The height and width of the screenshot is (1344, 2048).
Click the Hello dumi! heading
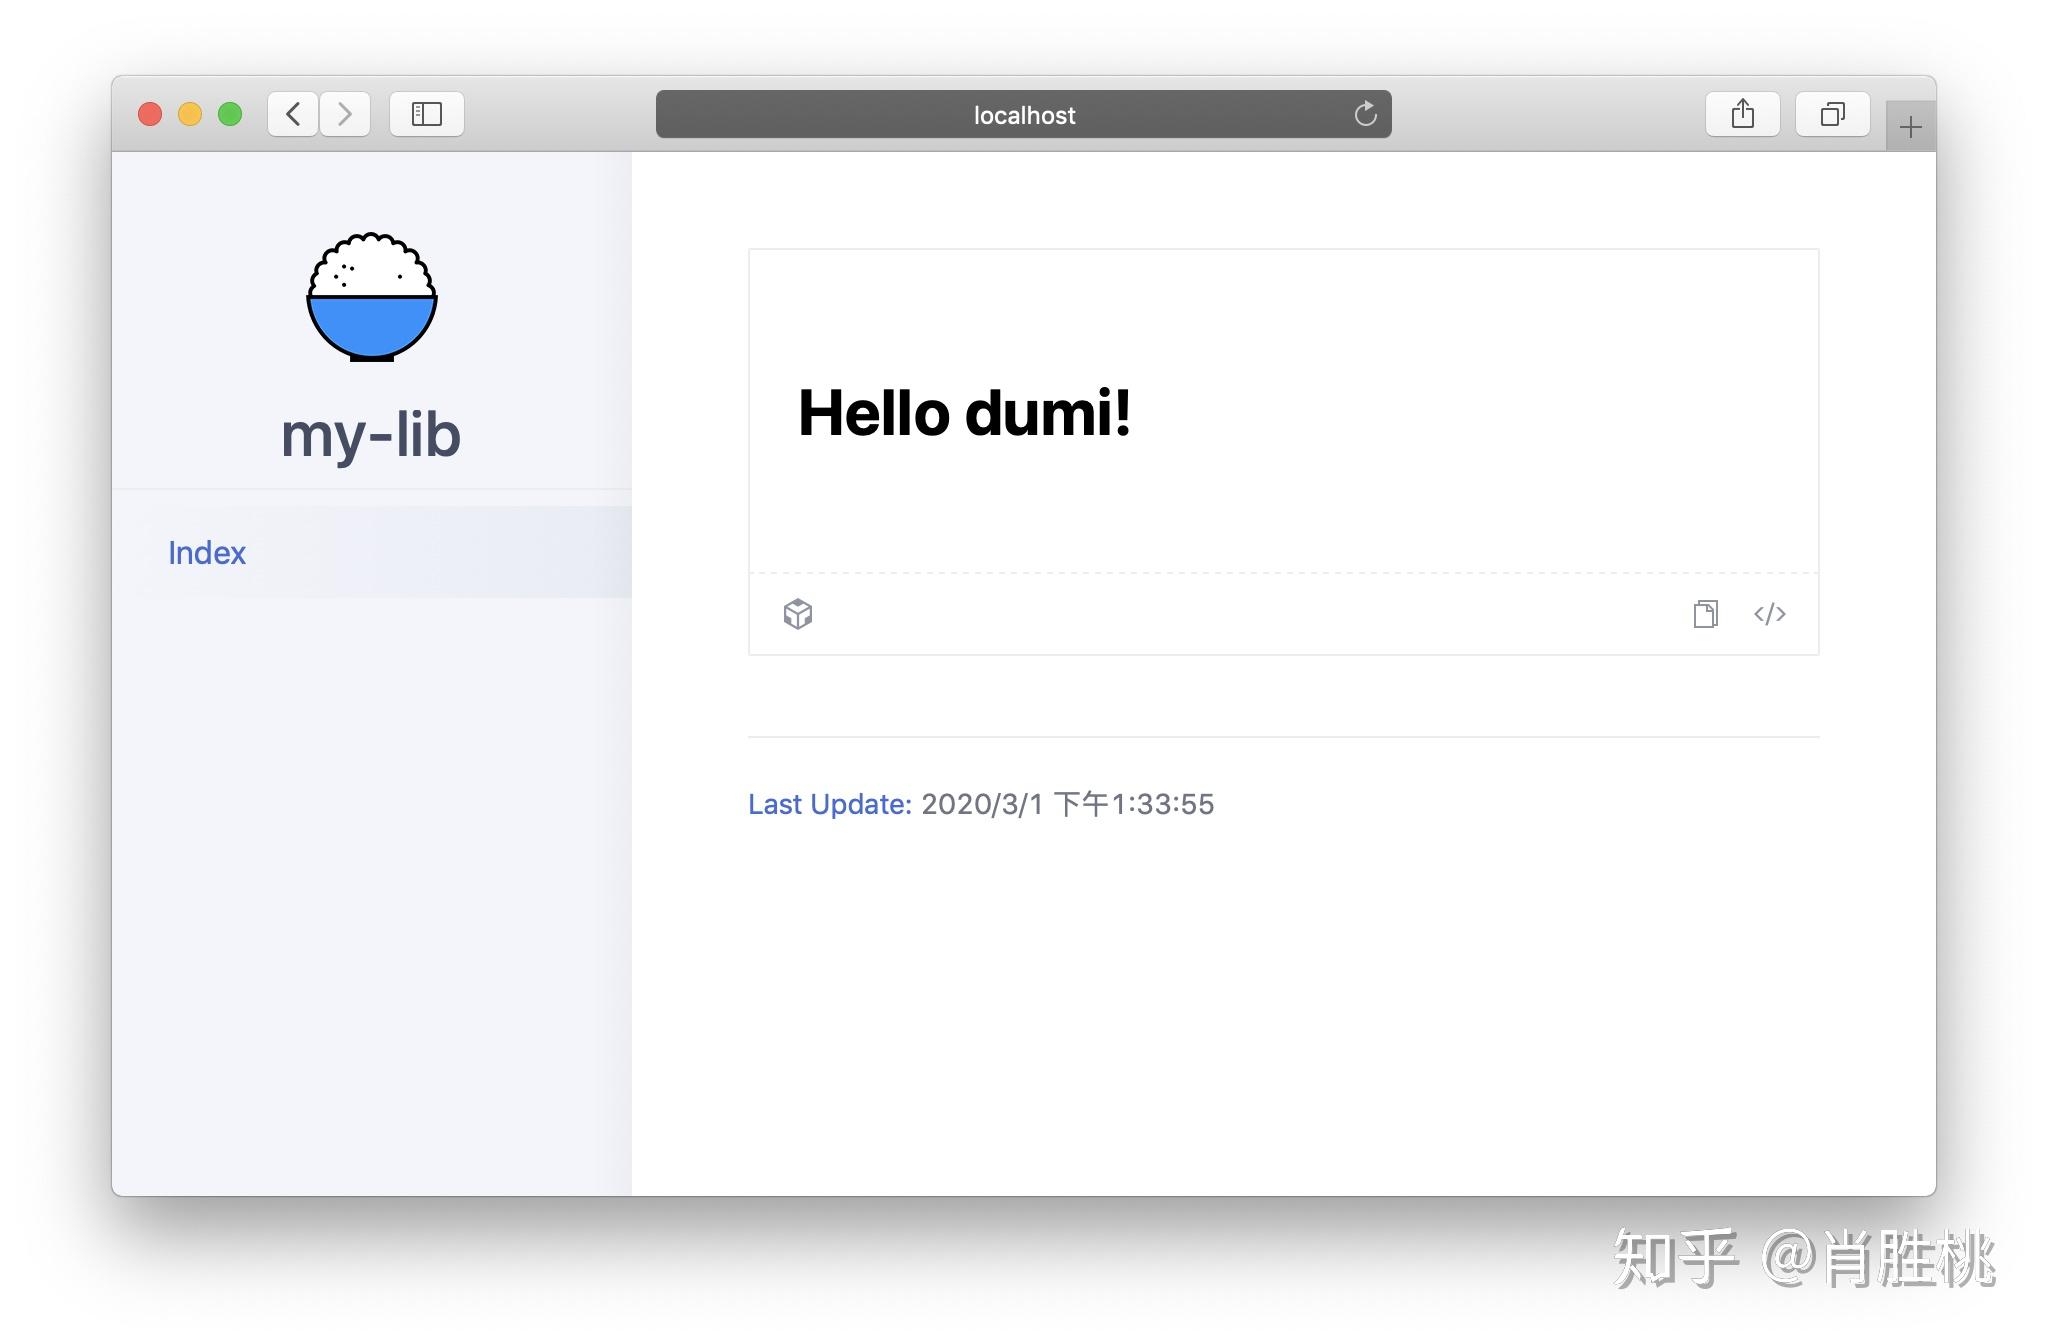pos(964,413)
